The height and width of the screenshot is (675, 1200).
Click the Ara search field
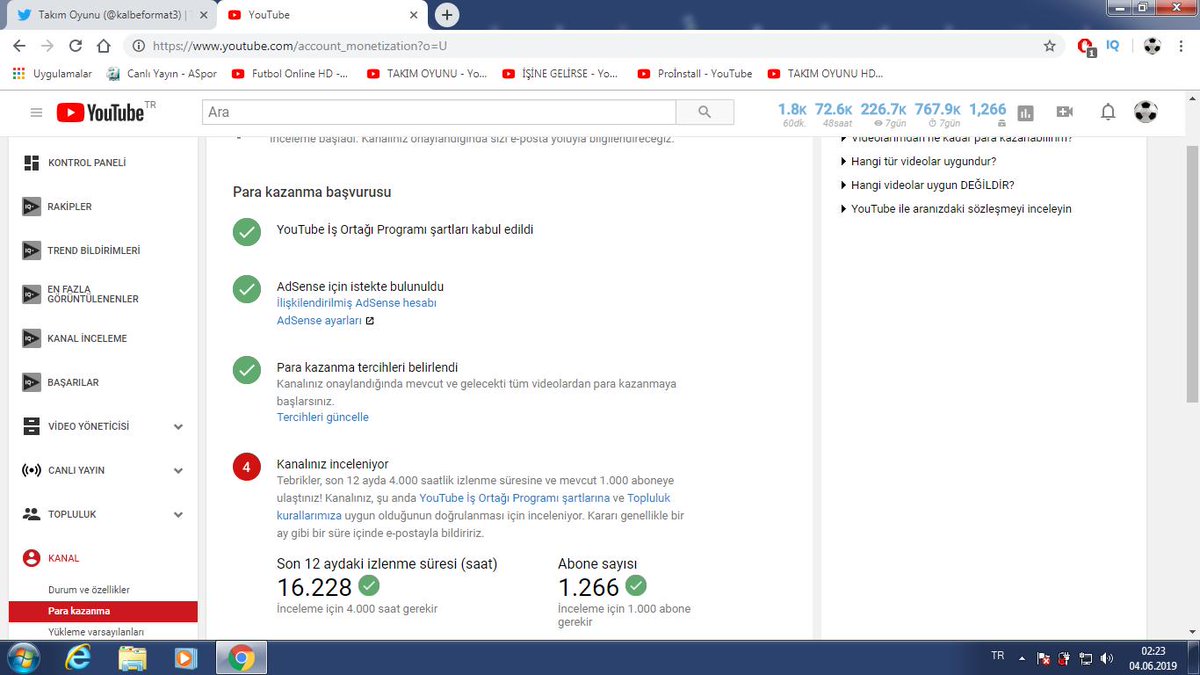tap(439, 112)
